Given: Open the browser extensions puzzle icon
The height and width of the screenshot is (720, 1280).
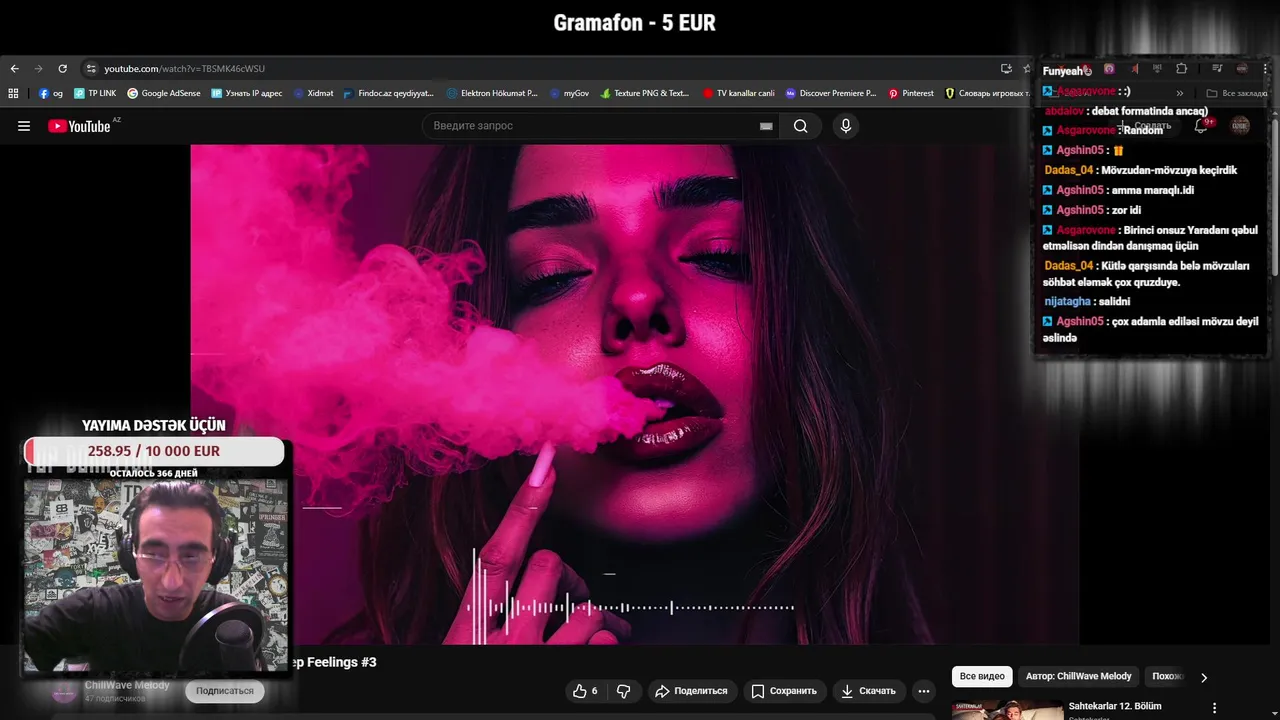Looking at the screenshot, I should (1181, 69).
